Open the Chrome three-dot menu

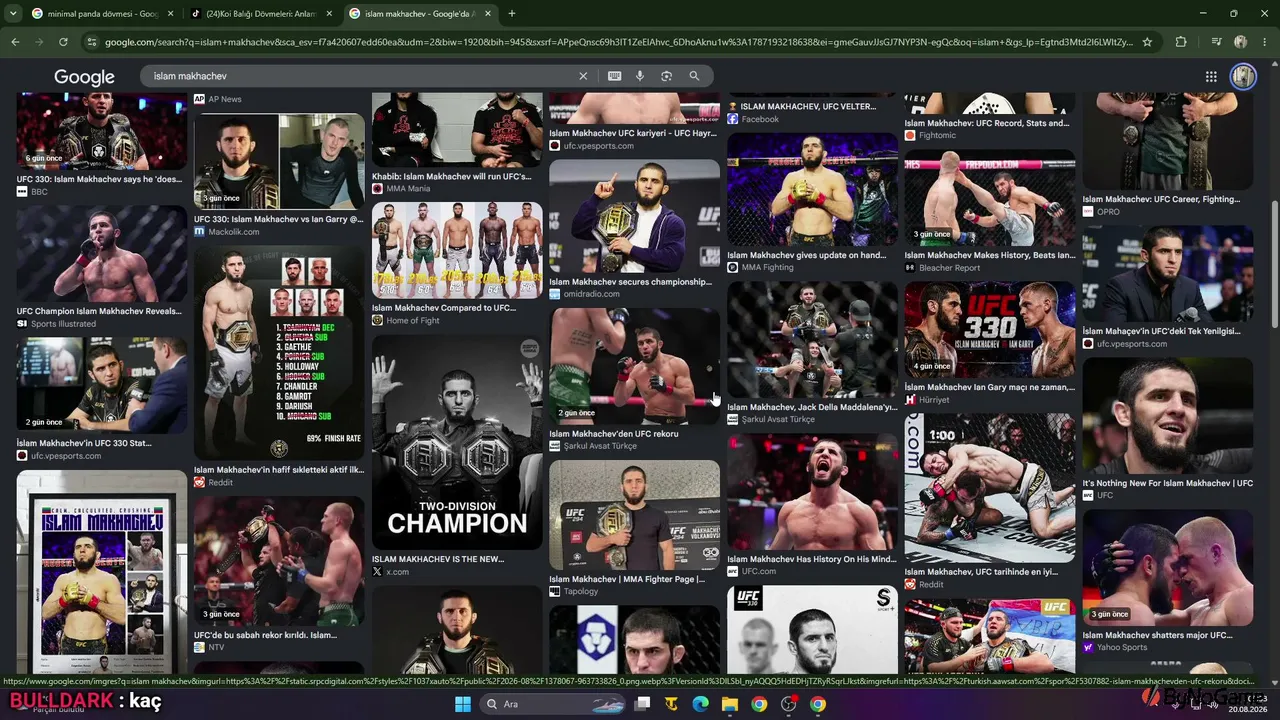click(1264, 42)
